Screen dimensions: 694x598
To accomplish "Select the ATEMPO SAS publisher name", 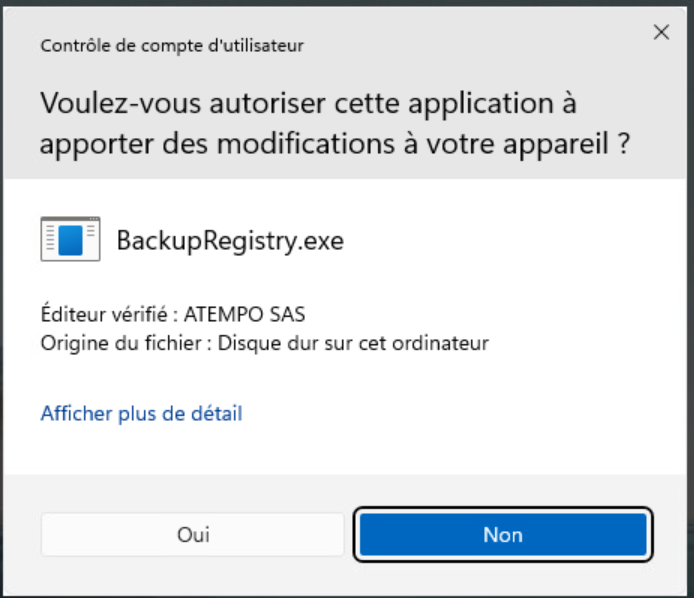I will [x=244, y=314].
